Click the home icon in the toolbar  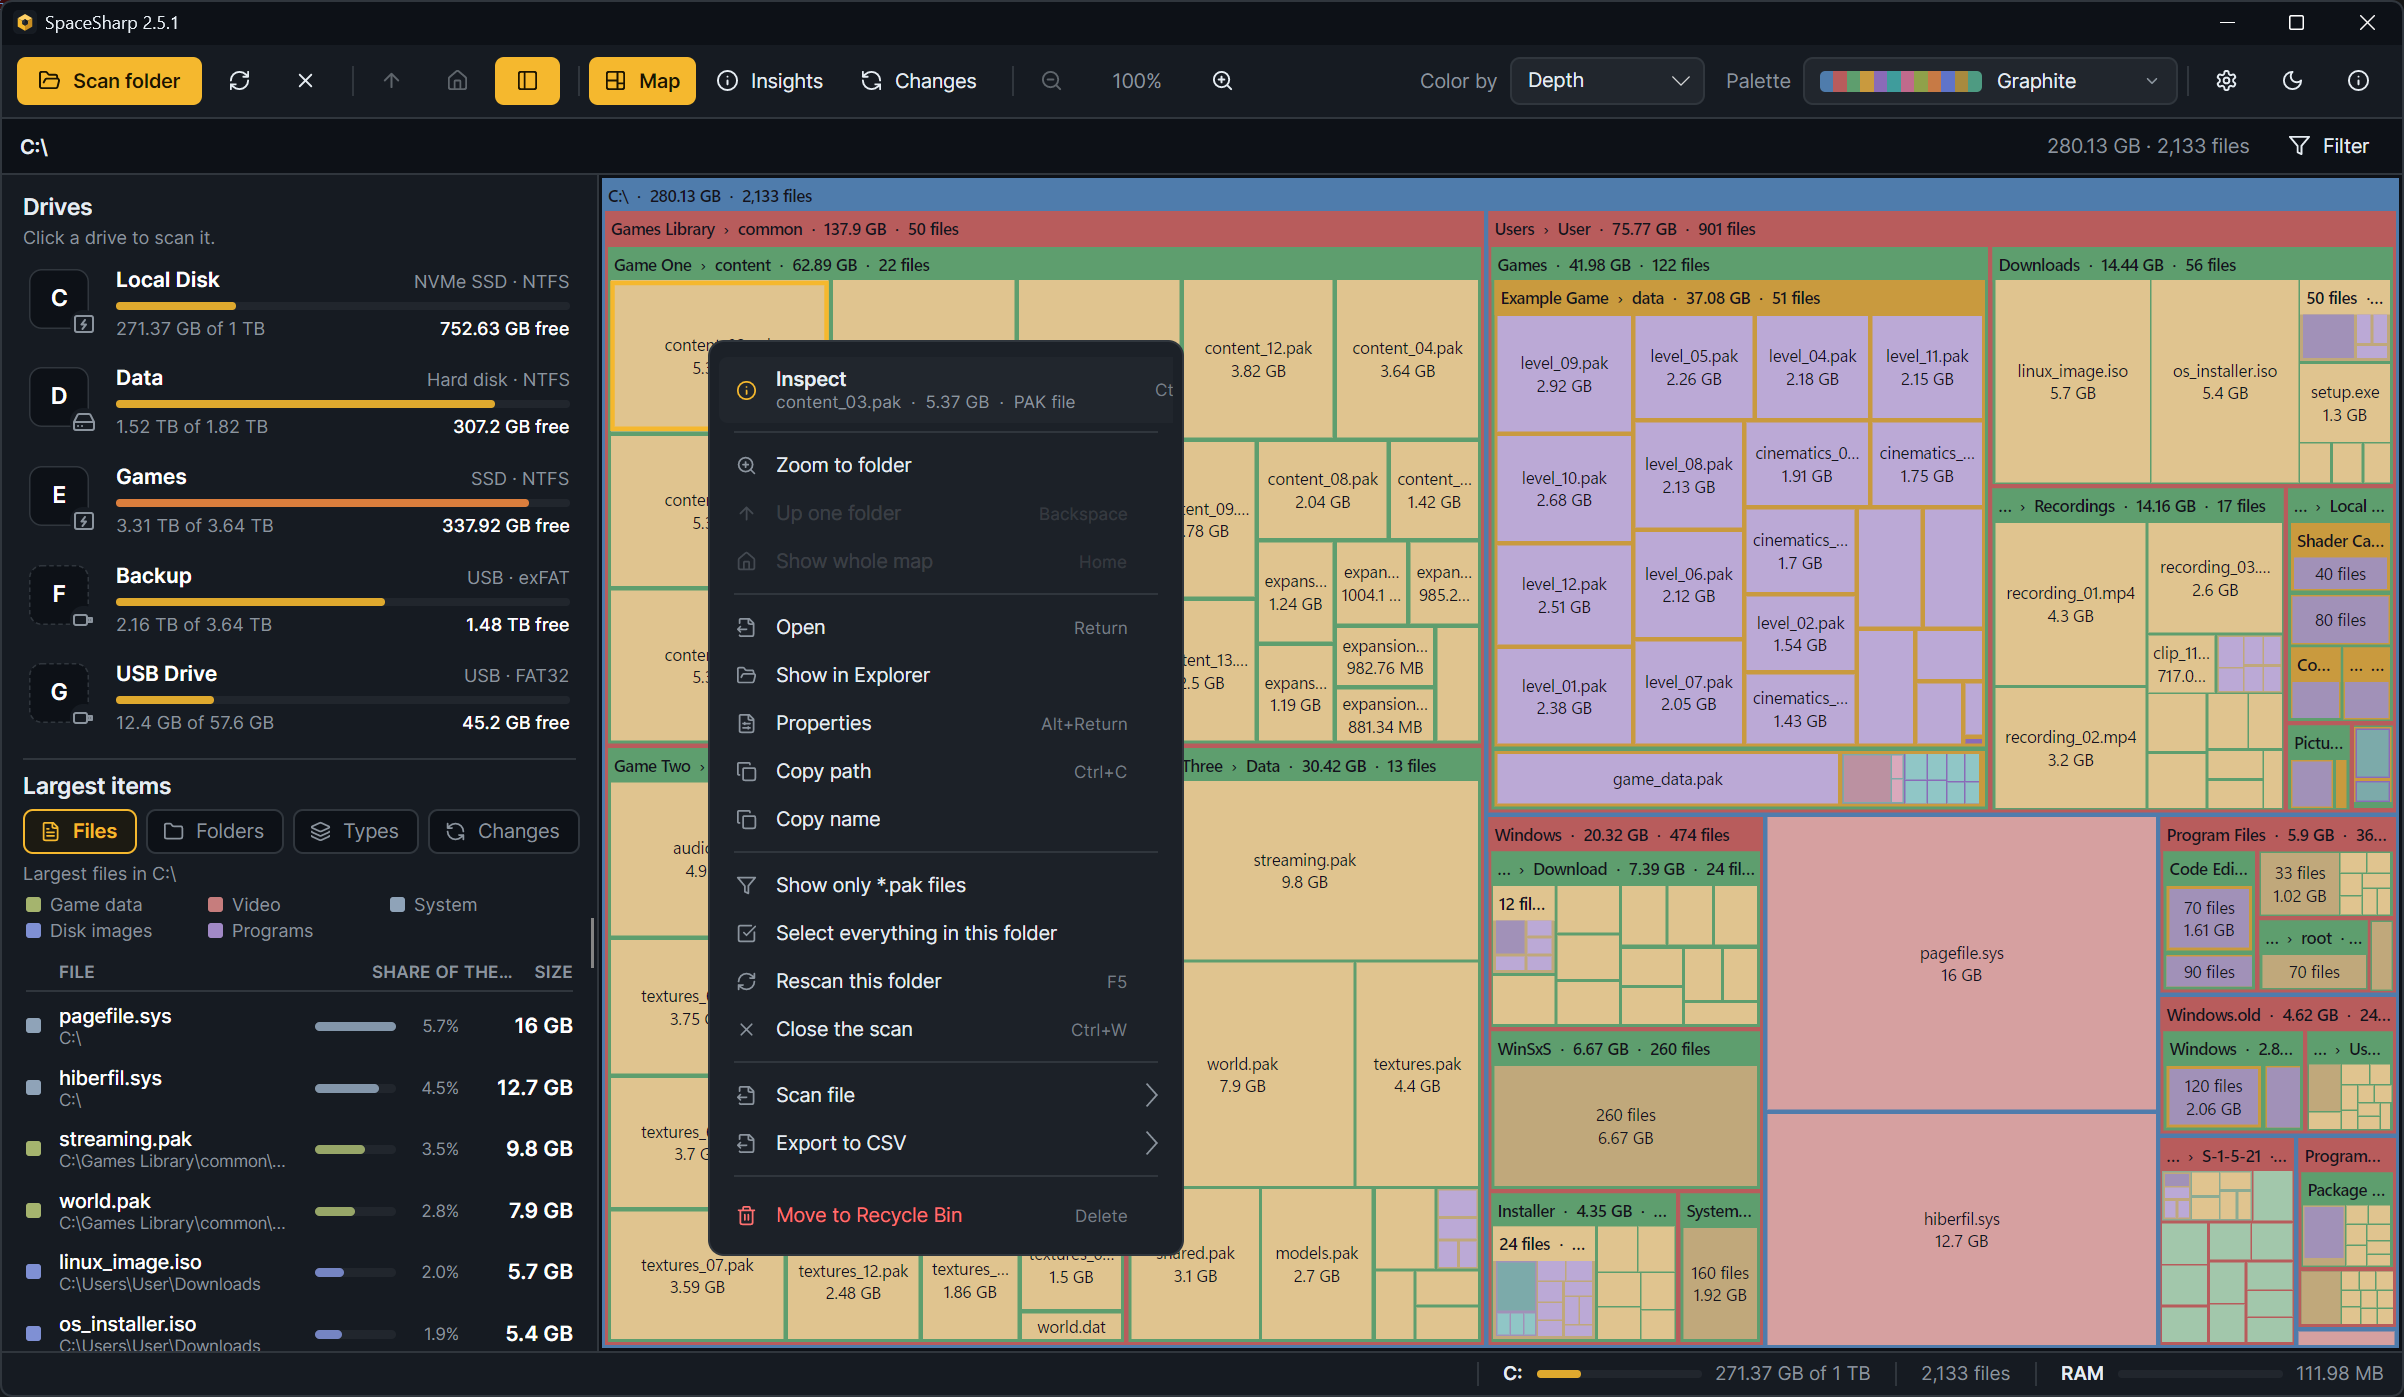pyautogui.click(x=457, y=81)
